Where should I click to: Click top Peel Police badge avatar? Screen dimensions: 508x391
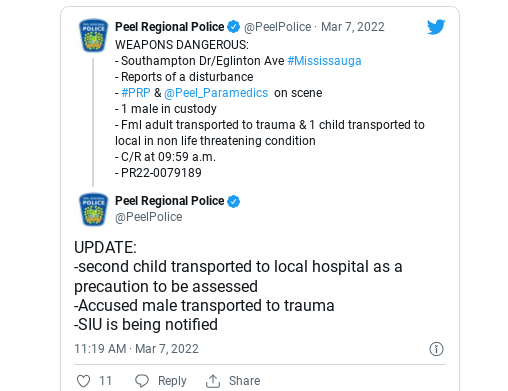click(93, 35)
